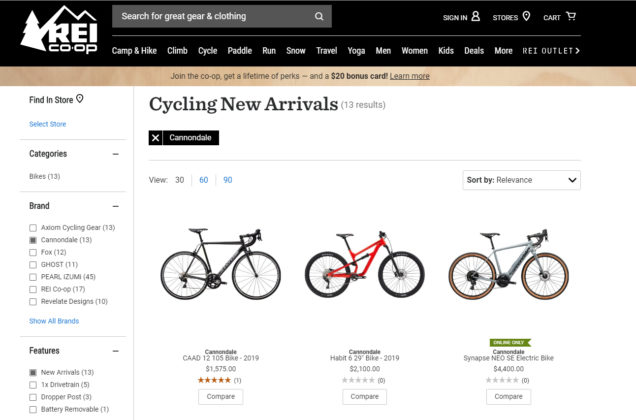
Task: Open the Camp & Hike menu
Action: click(x=134, y=50)
